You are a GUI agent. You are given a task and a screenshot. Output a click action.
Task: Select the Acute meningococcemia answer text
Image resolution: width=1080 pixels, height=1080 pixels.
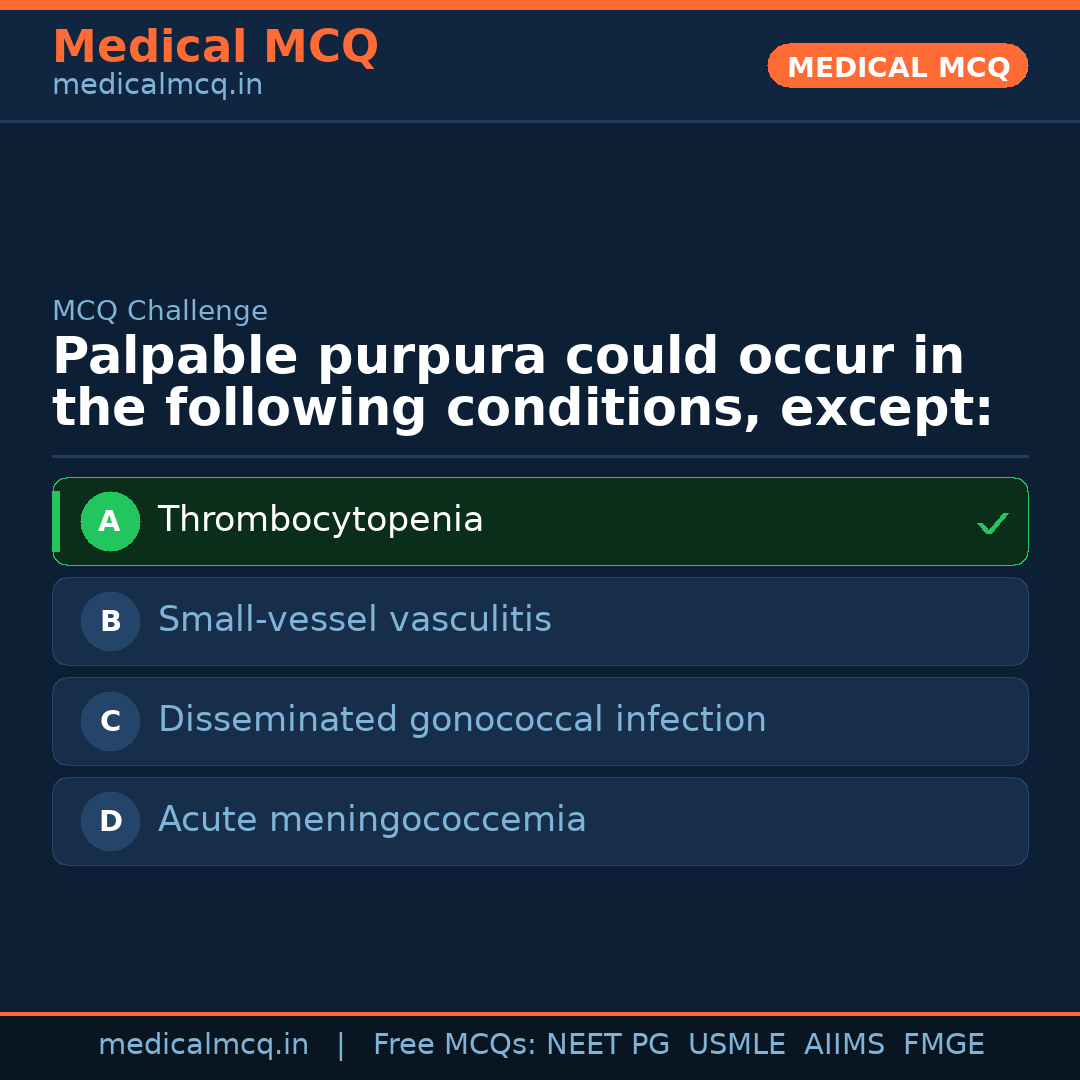click(372, 820)
